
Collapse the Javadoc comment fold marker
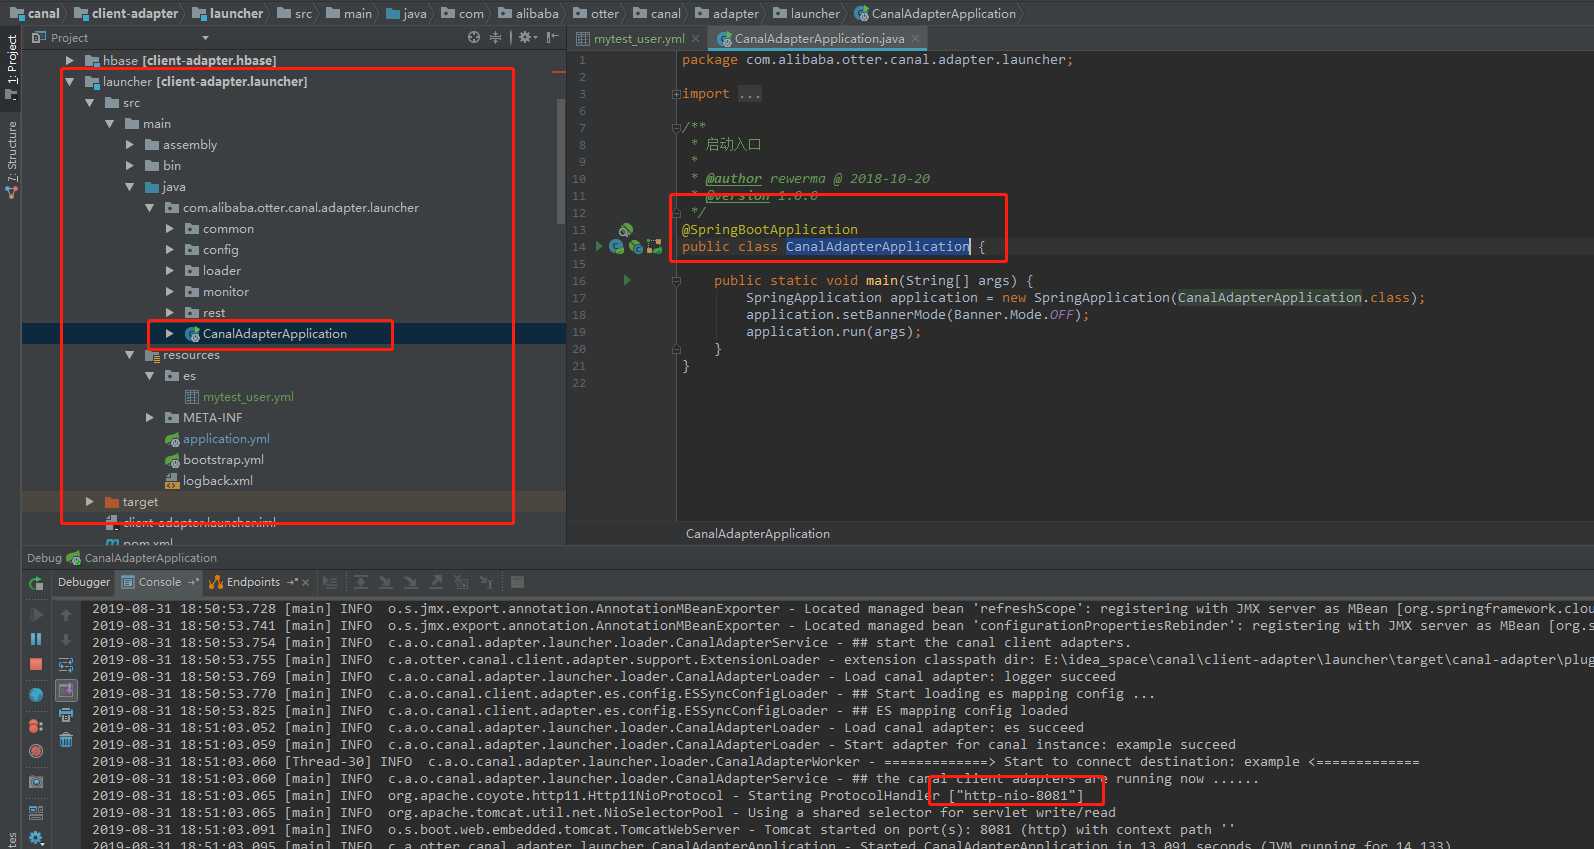point(676,127)
